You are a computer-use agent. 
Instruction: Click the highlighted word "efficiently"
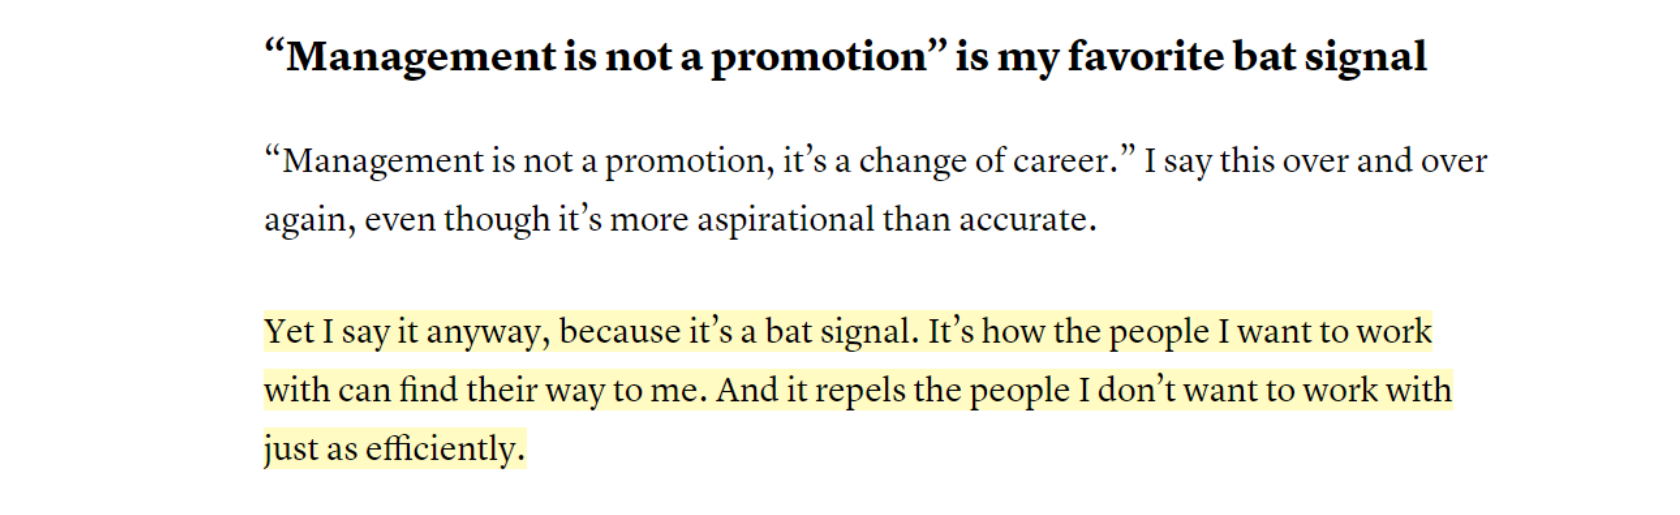pyautogui.click(x=442, y=448)
